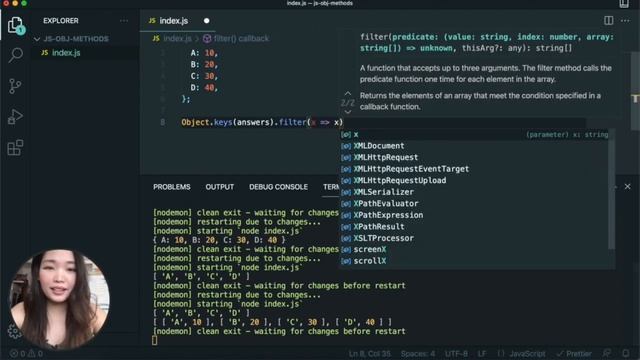Choose the scrollX suggestion

[x=474, y=261]
